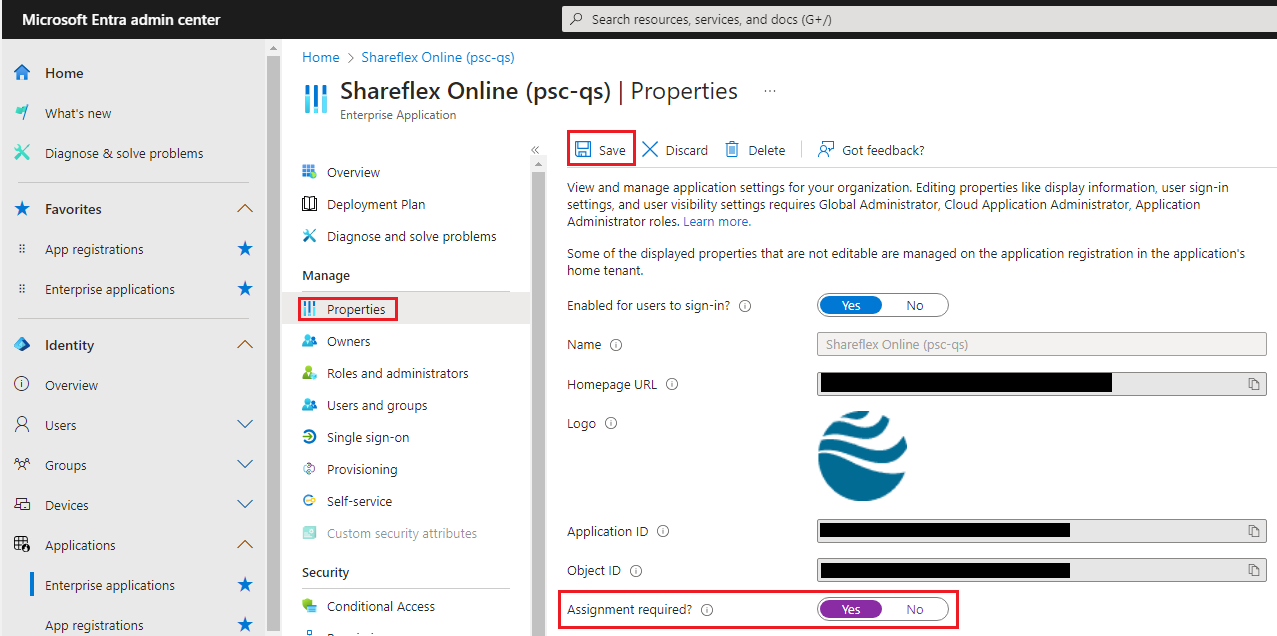
Task: Set Assignment required to No
Action: [x=915, y=609]
